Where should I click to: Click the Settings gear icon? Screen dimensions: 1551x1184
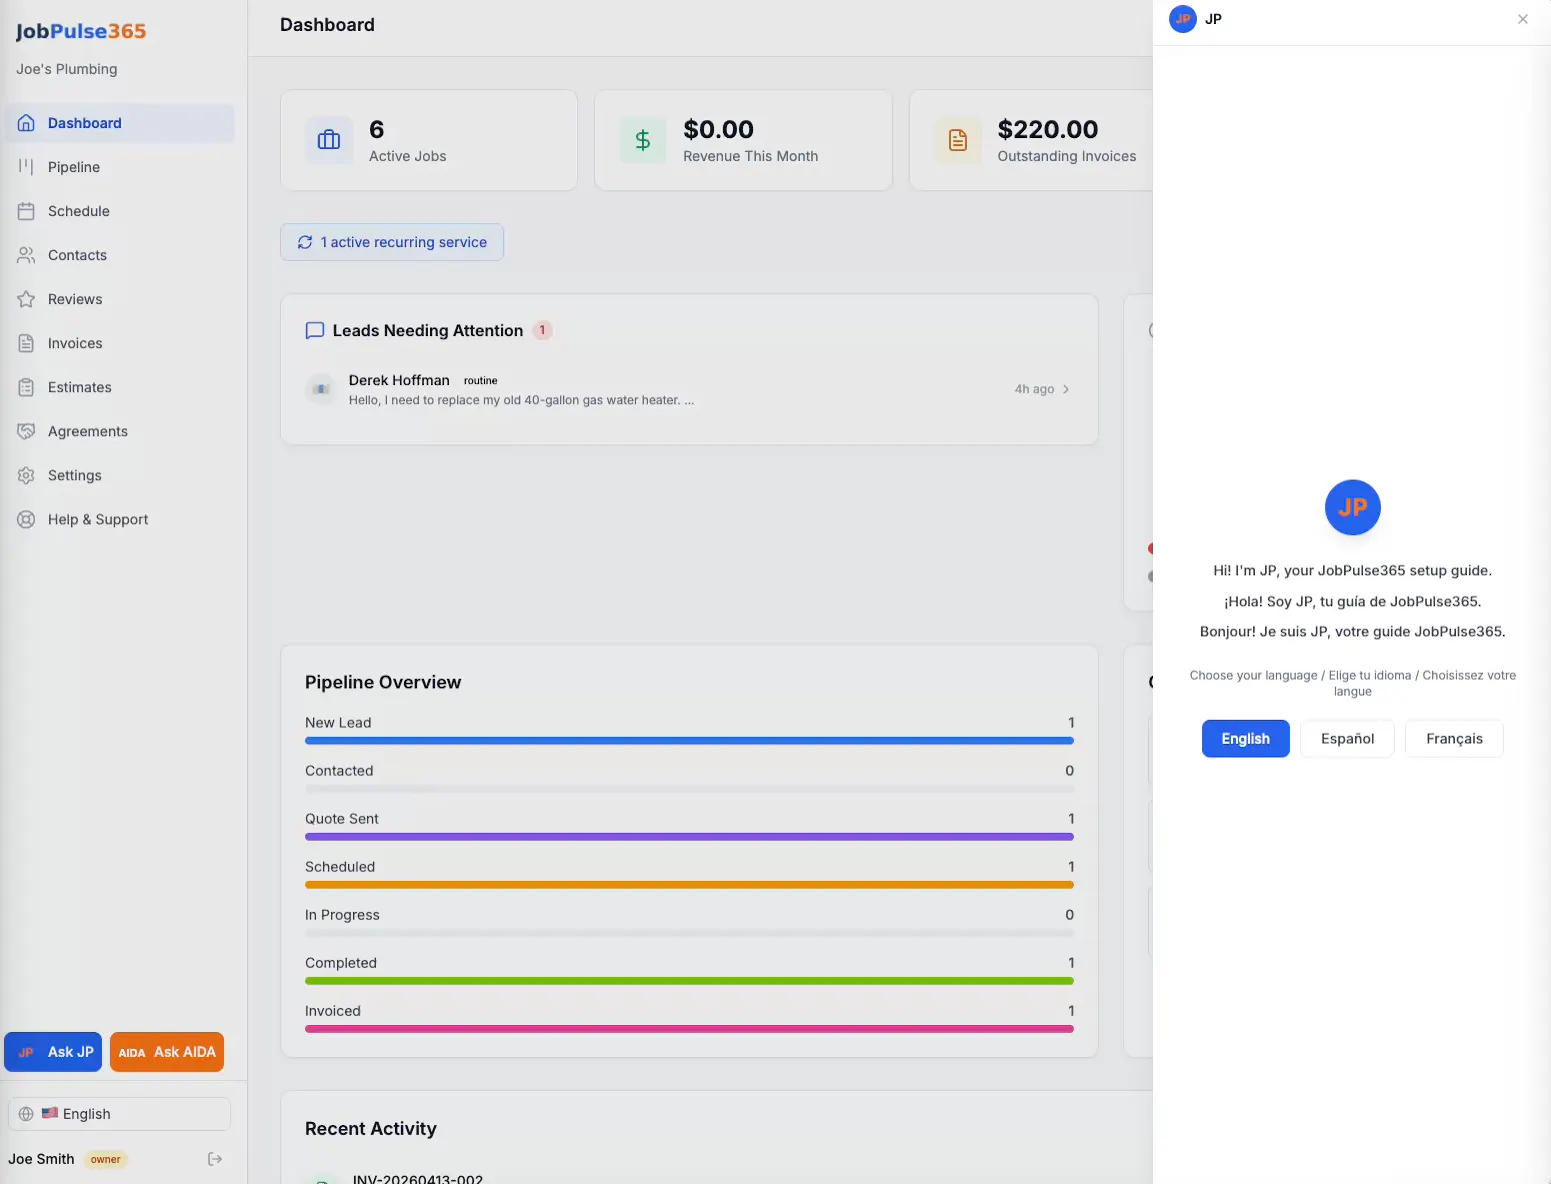click(x=27, y=475)
